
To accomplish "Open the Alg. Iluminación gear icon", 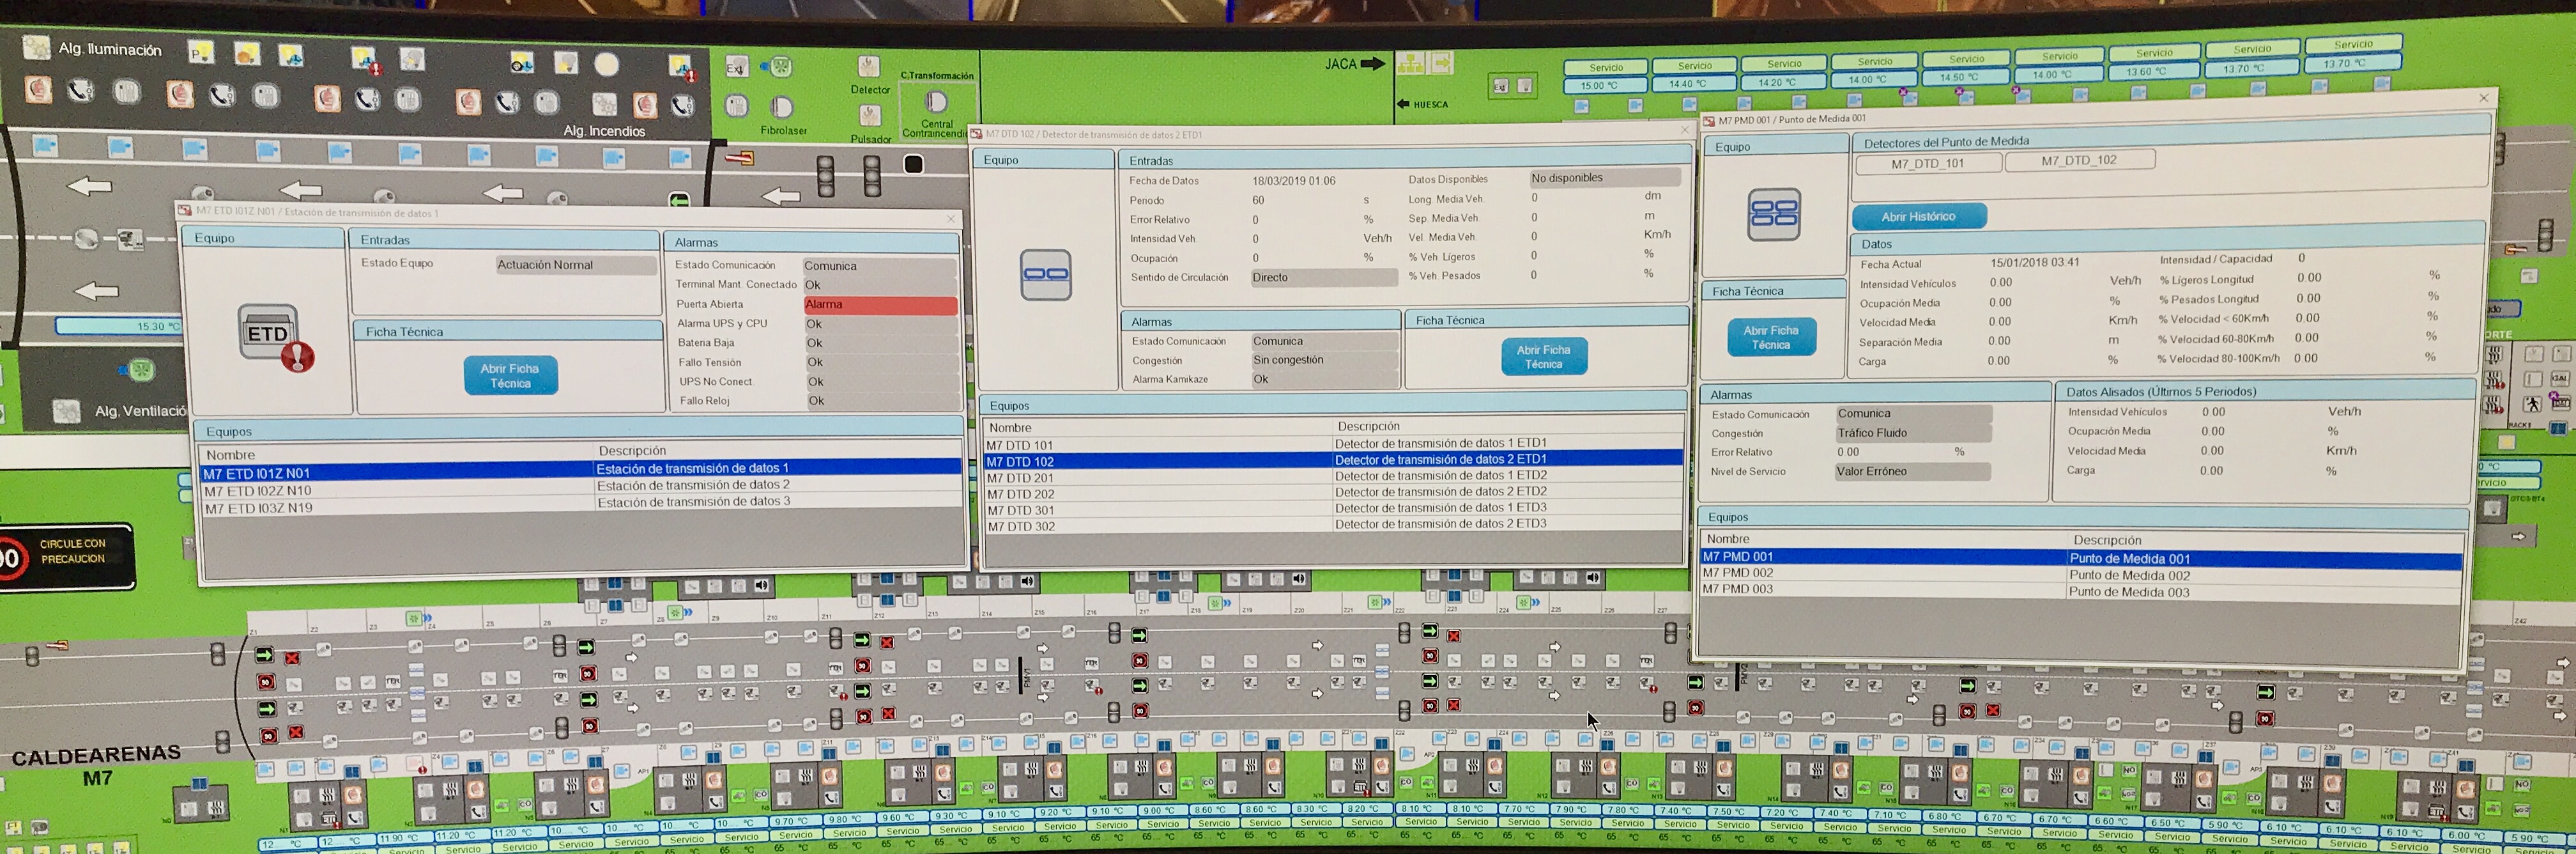I will [37, 47].
